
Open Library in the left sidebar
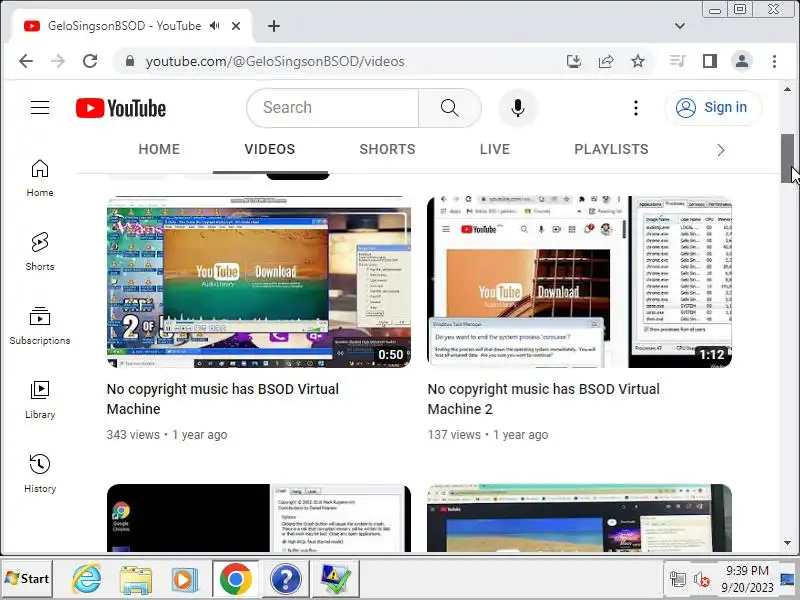click(40, 400)
